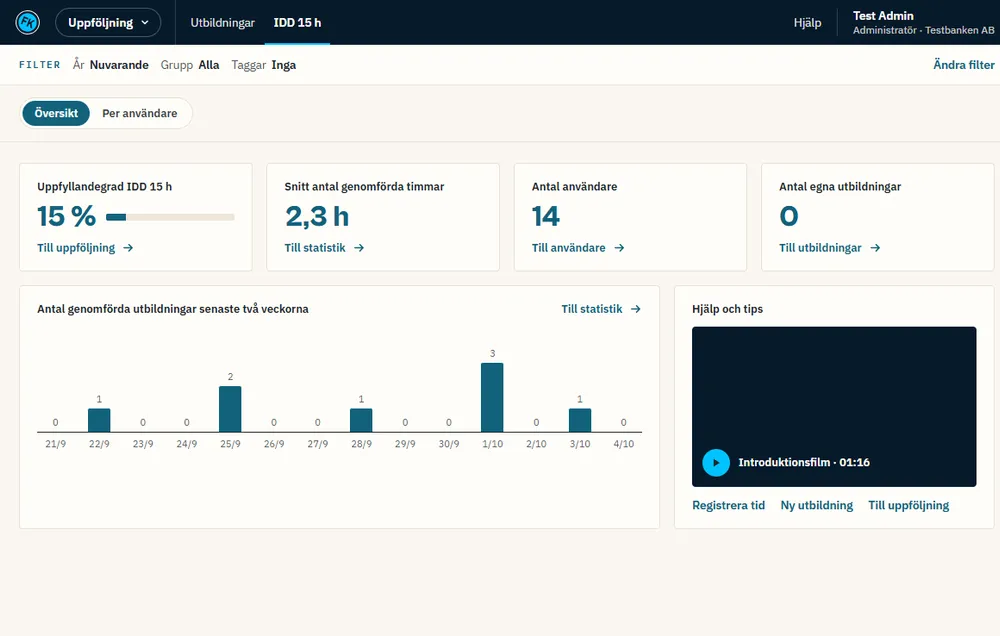The height and width of the screenshot is (636, 1000).
Task: Click the chart bar for 3/10
Action: pyautogui.click(x=580, y=420)
